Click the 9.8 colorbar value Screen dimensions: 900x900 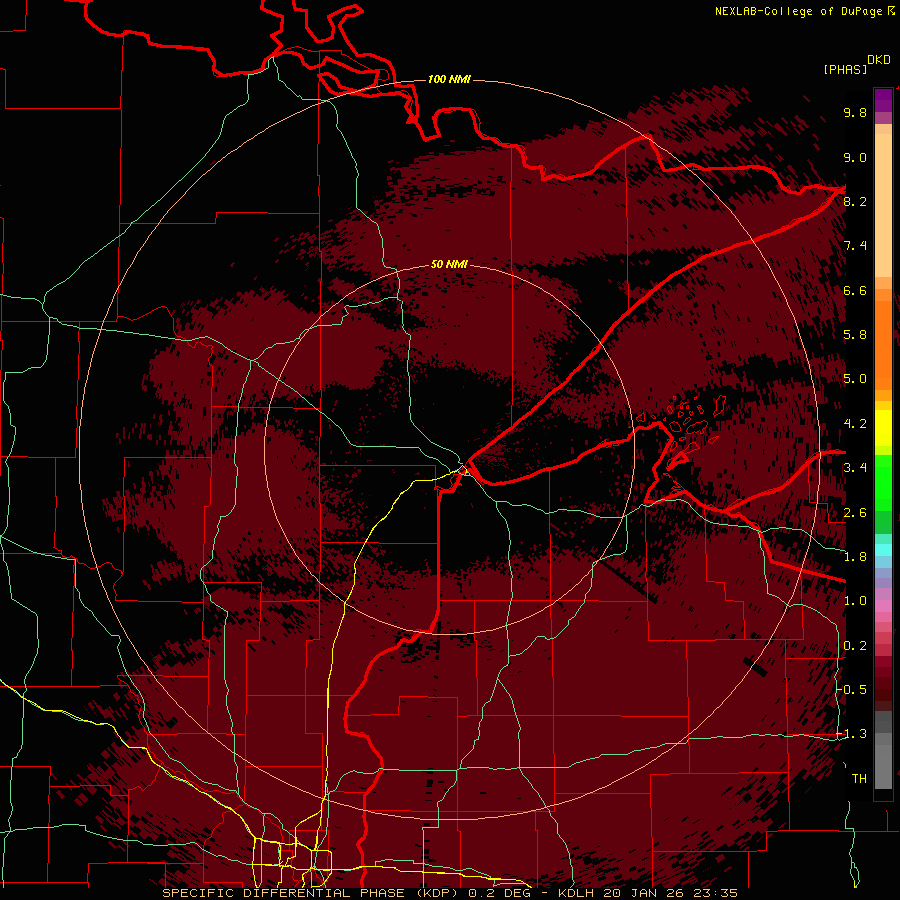click(x=855, y=112)
